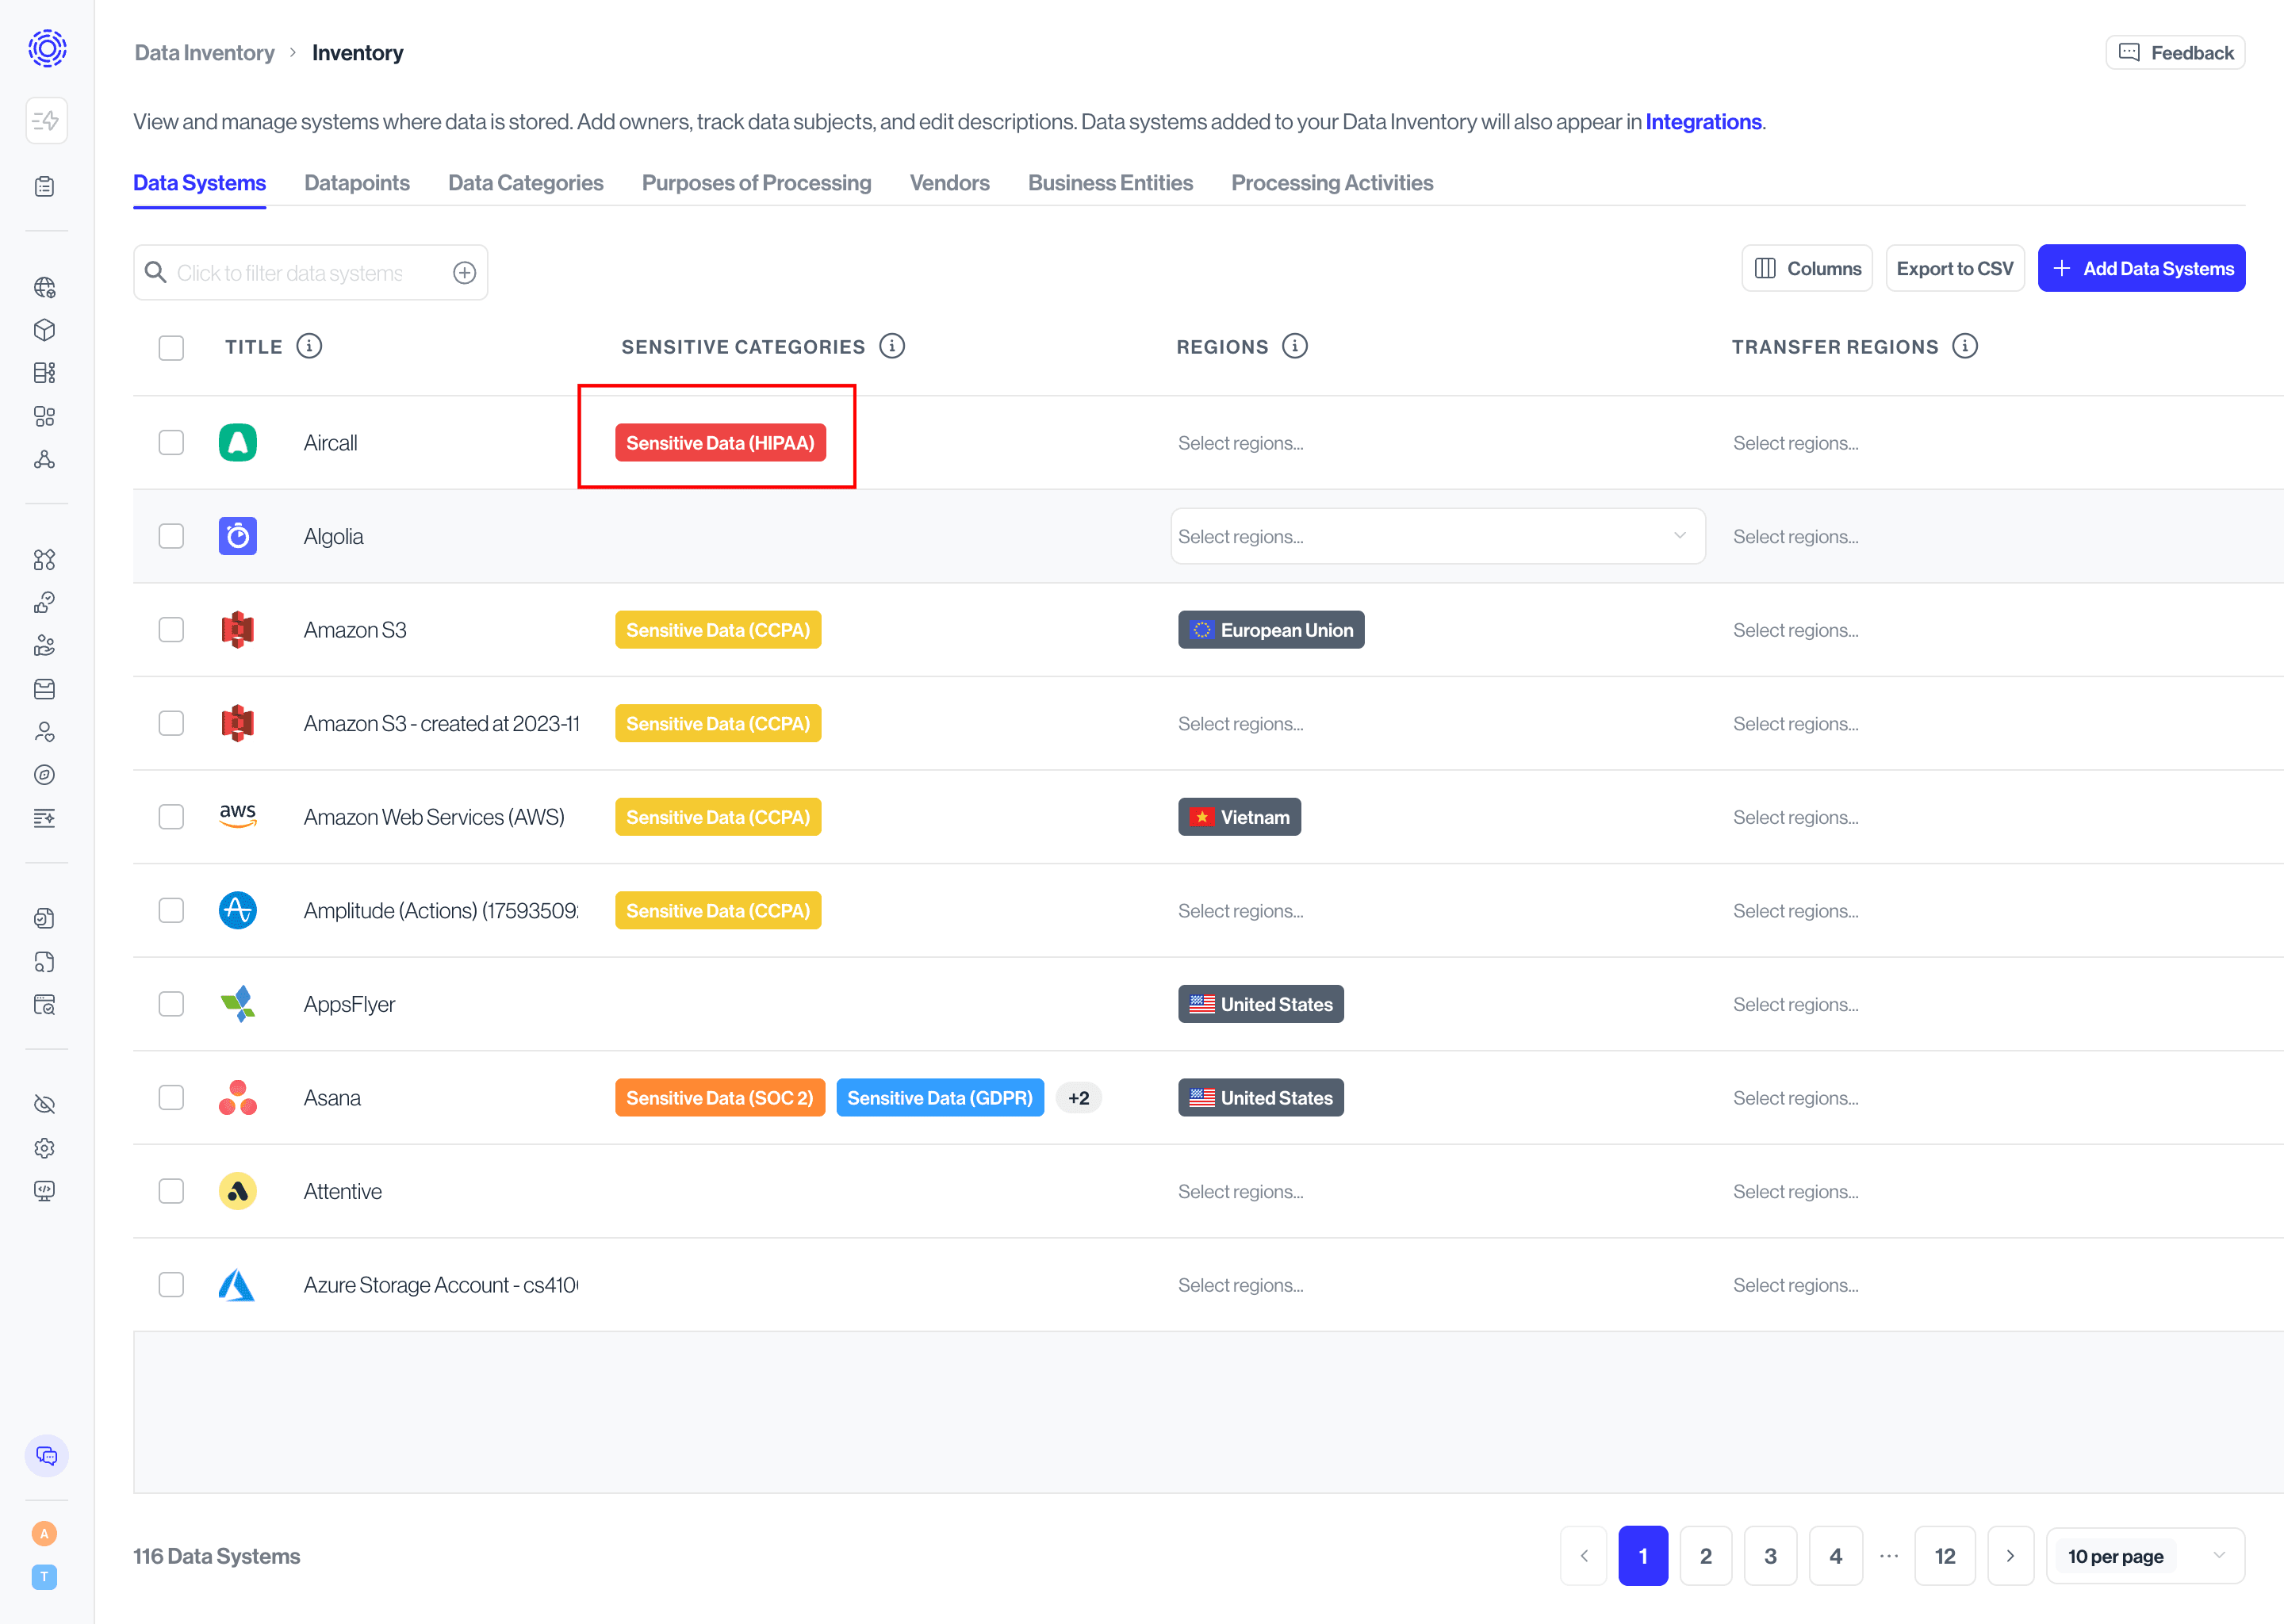The height and width of the screenshot is (1624, 2284).
Task: Click the Export to CSV button
Action: [1954, 268]
